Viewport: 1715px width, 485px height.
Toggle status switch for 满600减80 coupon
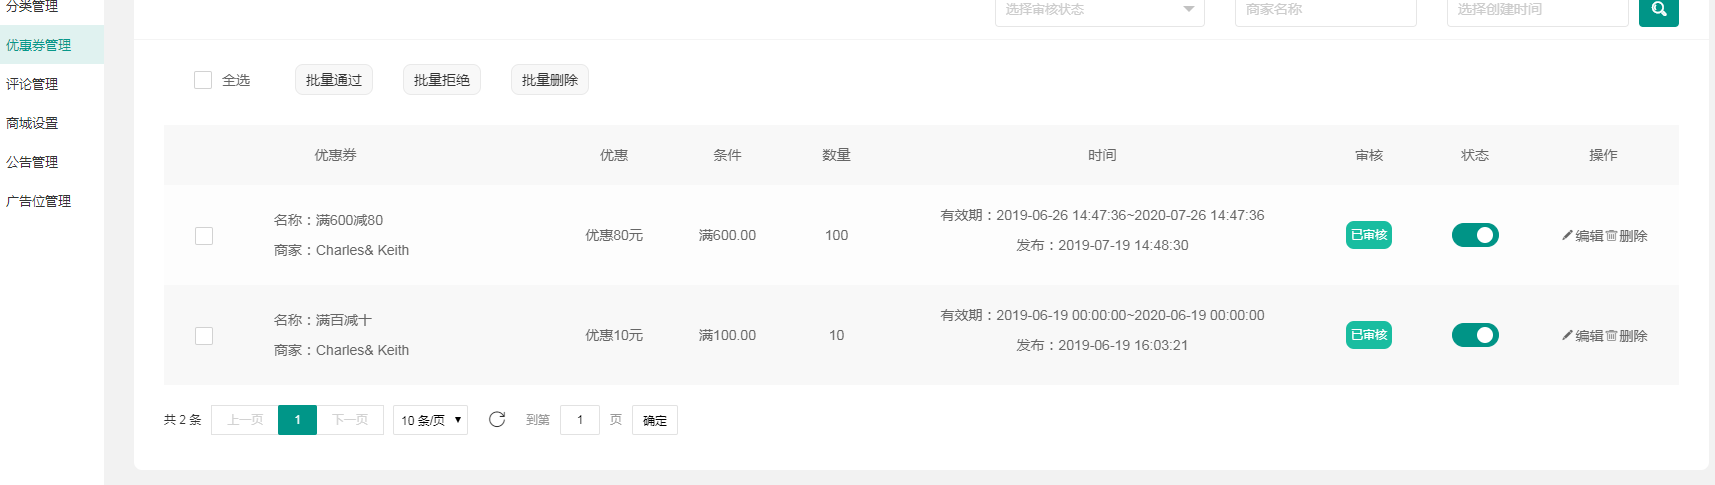tap(1475, 235)
